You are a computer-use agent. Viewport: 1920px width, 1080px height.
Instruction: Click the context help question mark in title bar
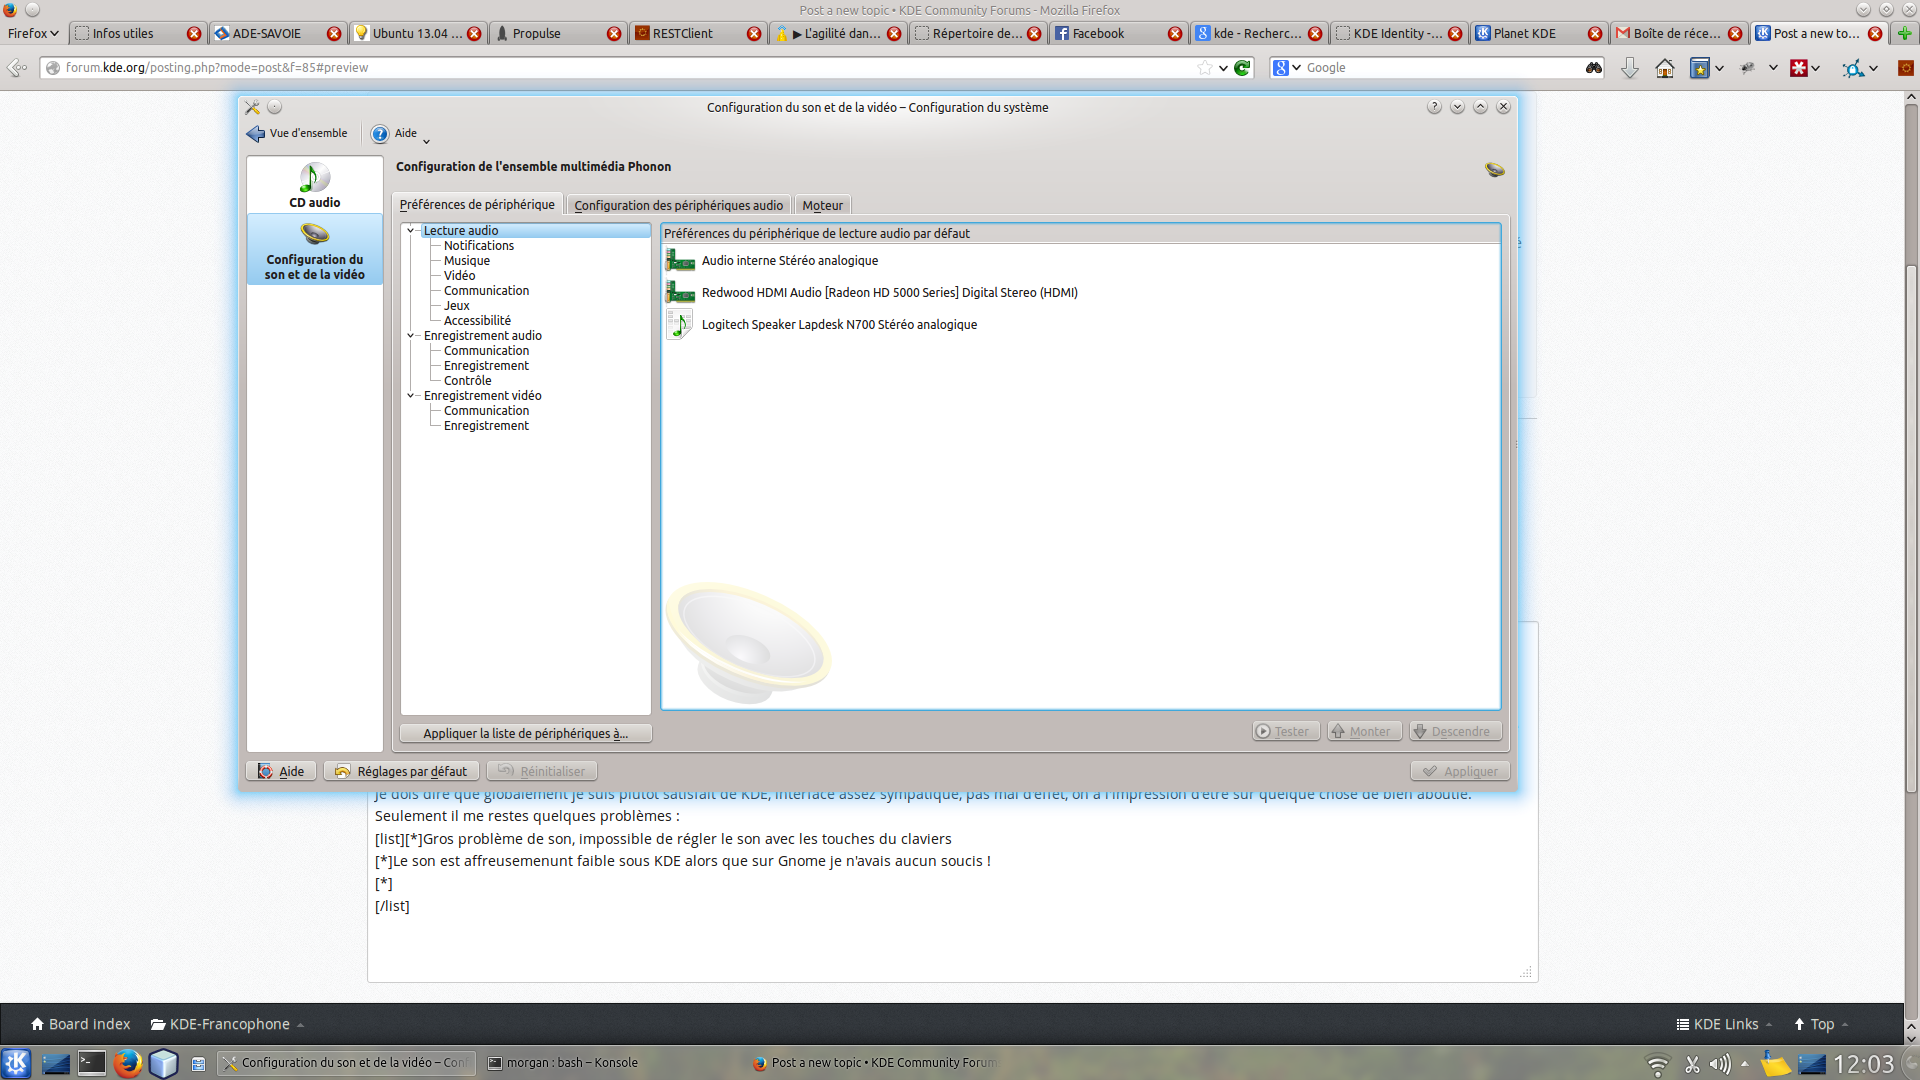1434,107
